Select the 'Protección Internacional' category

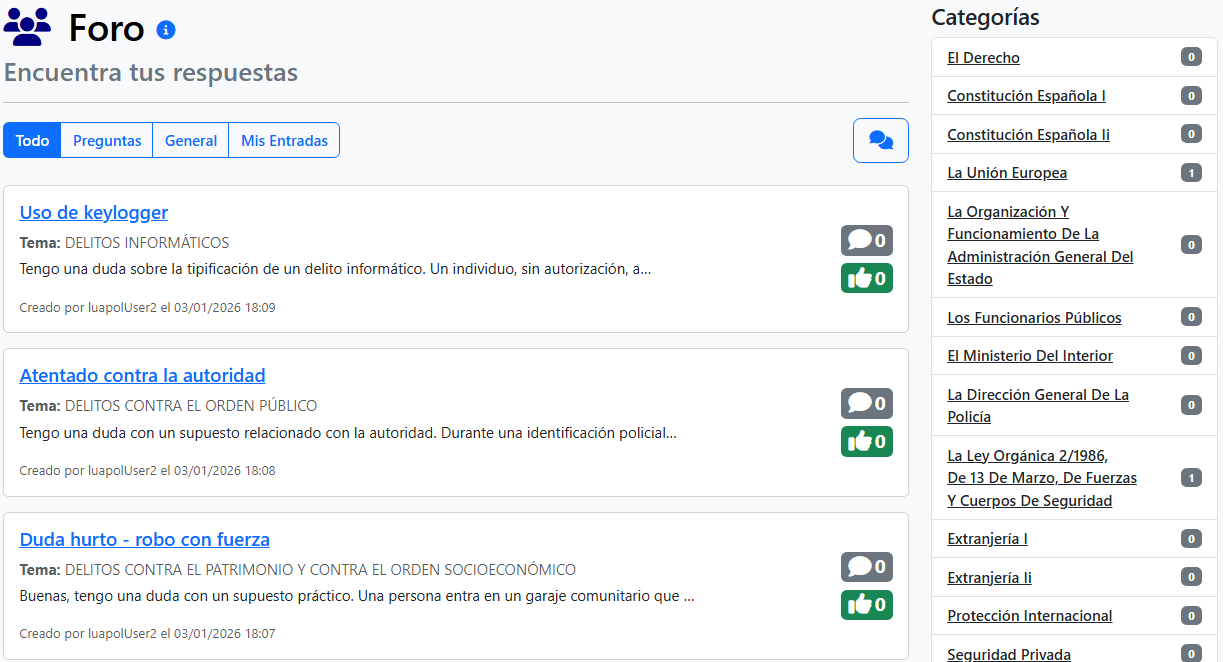(x=1029, y=615)
